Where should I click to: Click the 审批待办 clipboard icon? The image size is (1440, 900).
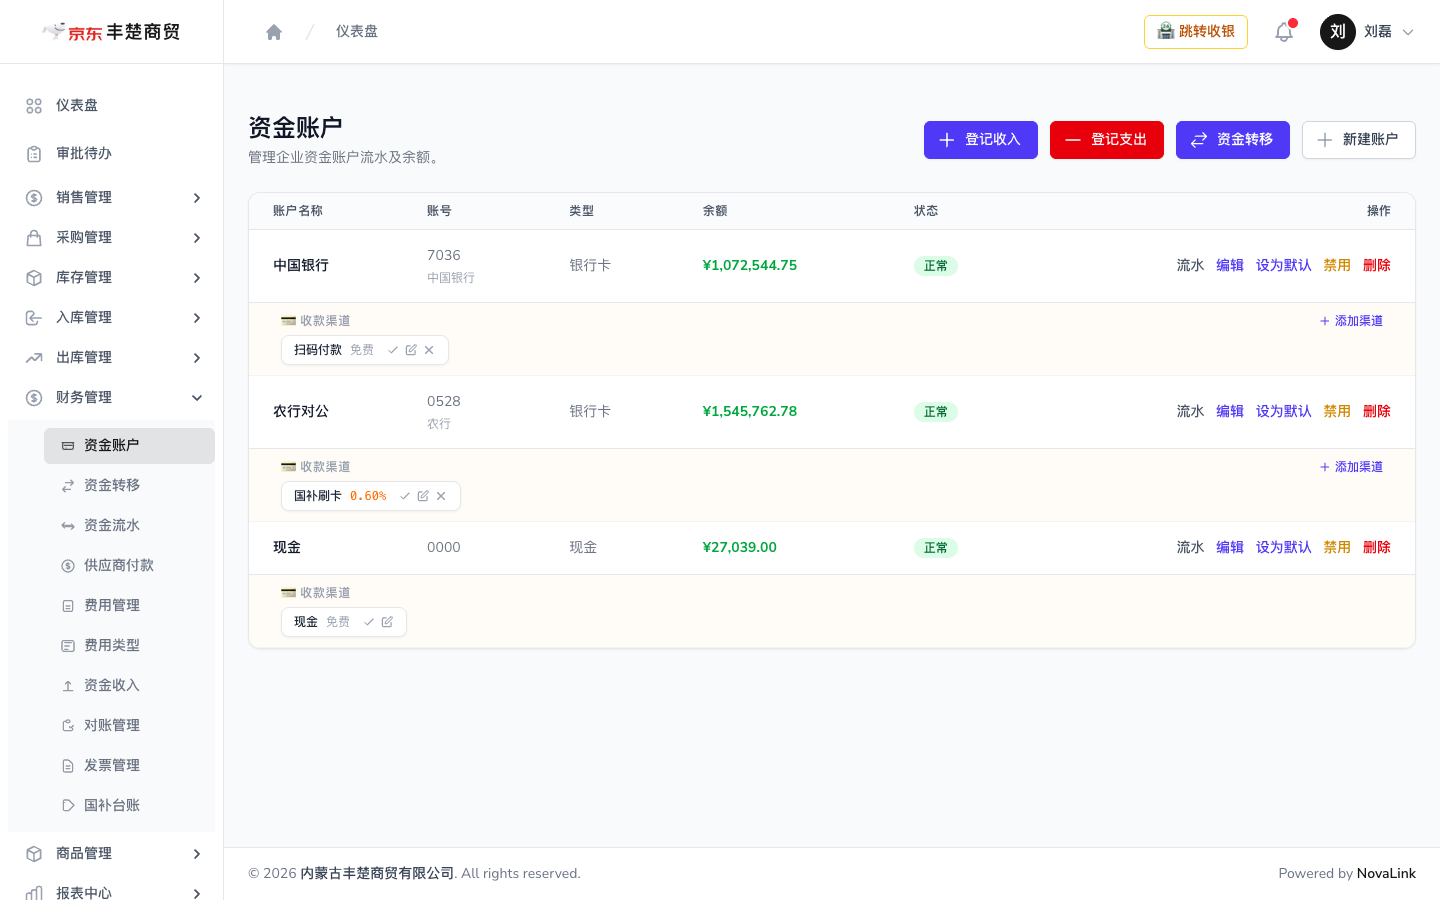[34, 154]
